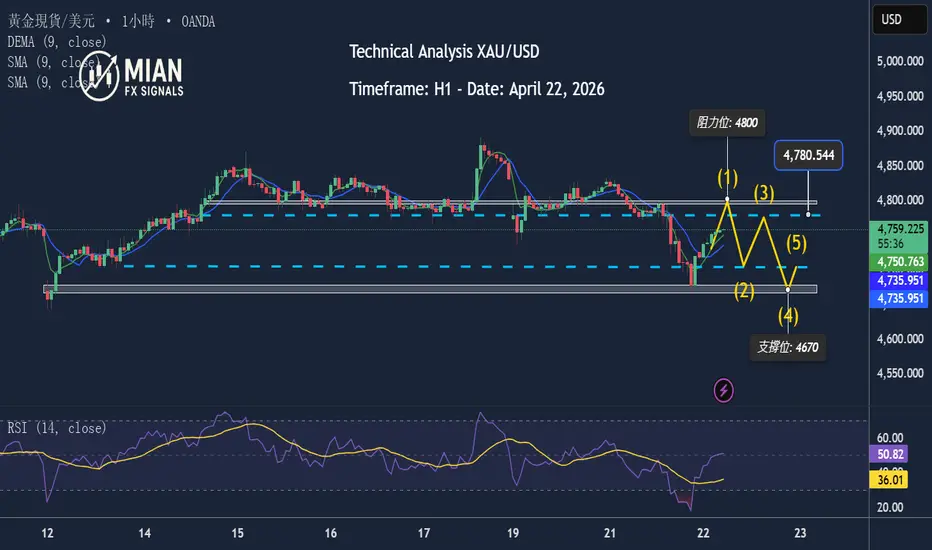Select wave label (4) below support zone
Image resolution: width=932 pixels, height=550 pixels.
click(788, 316)
